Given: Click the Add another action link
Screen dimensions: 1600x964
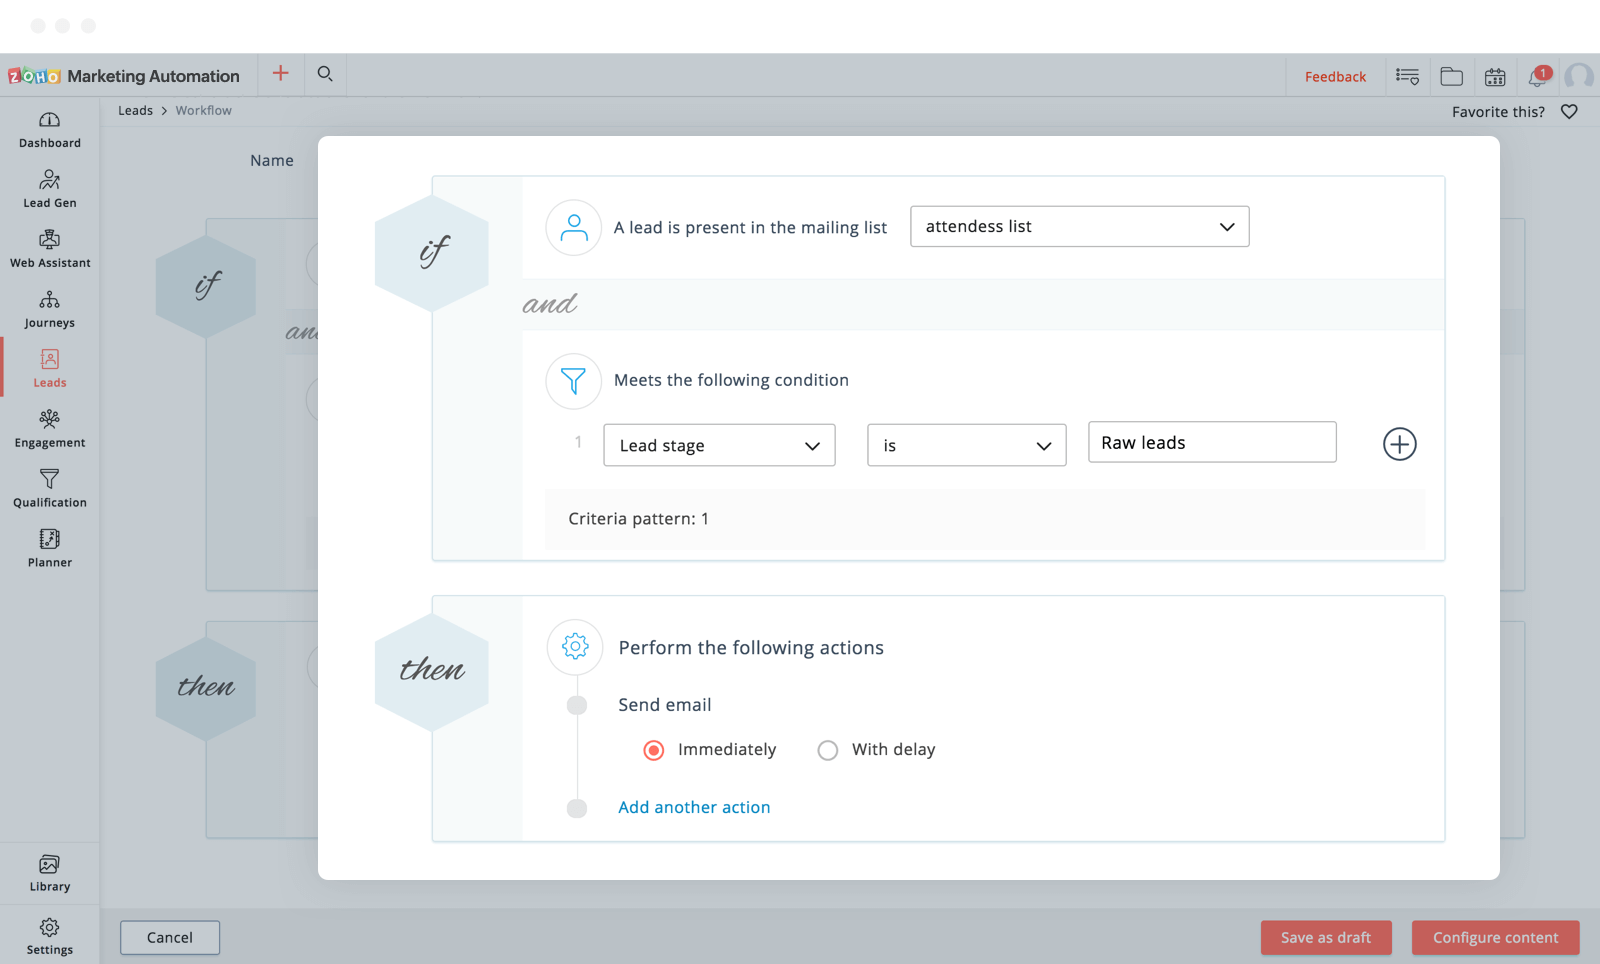Looking at the screenshot, I should (694, 807).
